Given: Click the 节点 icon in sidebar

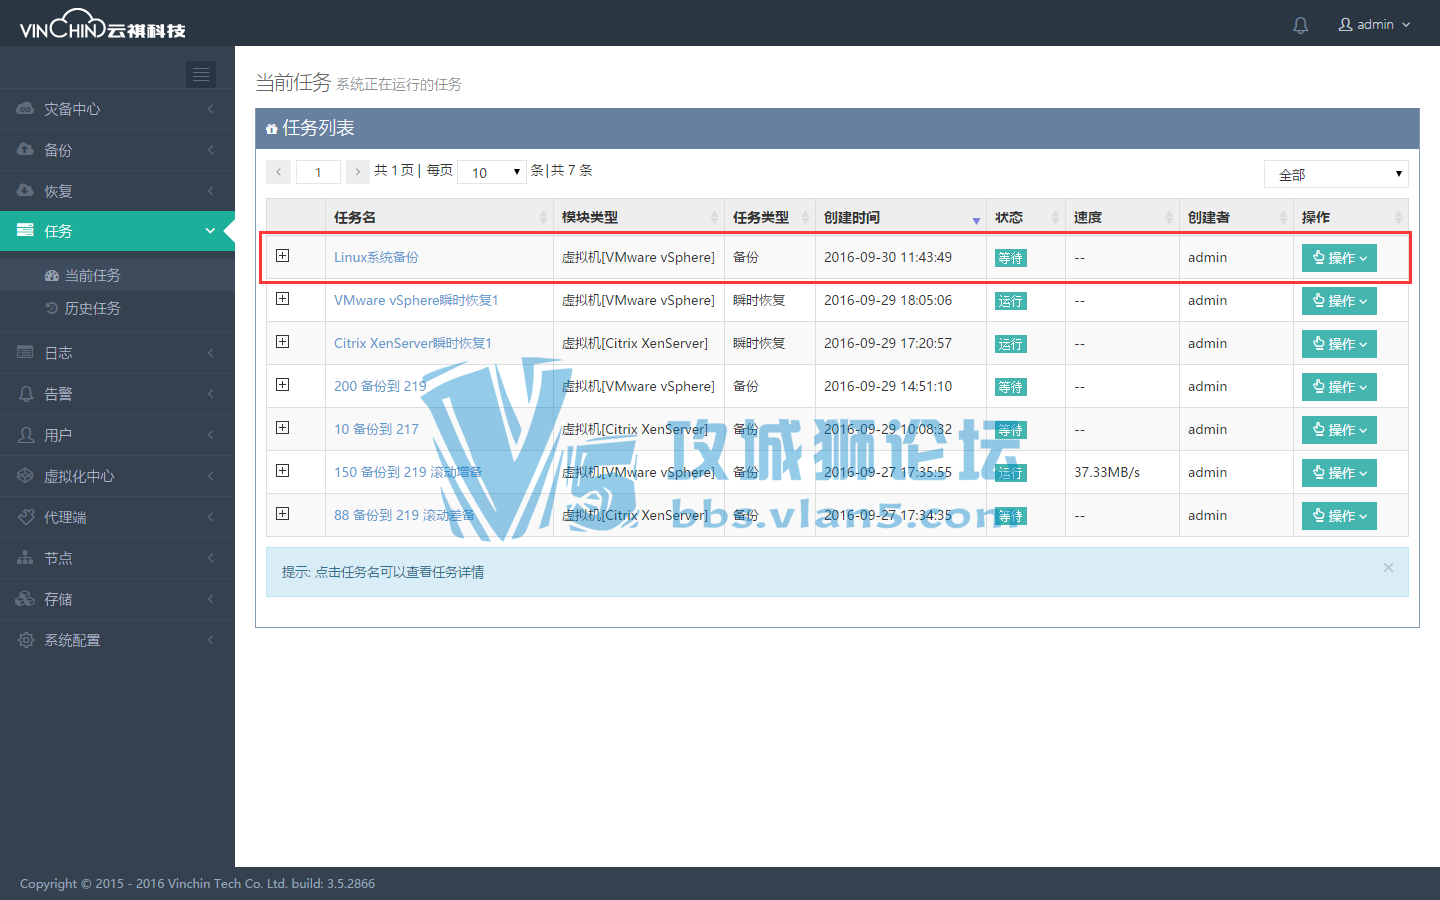Looking at the screenshot, I should click(x=26, y=557).
